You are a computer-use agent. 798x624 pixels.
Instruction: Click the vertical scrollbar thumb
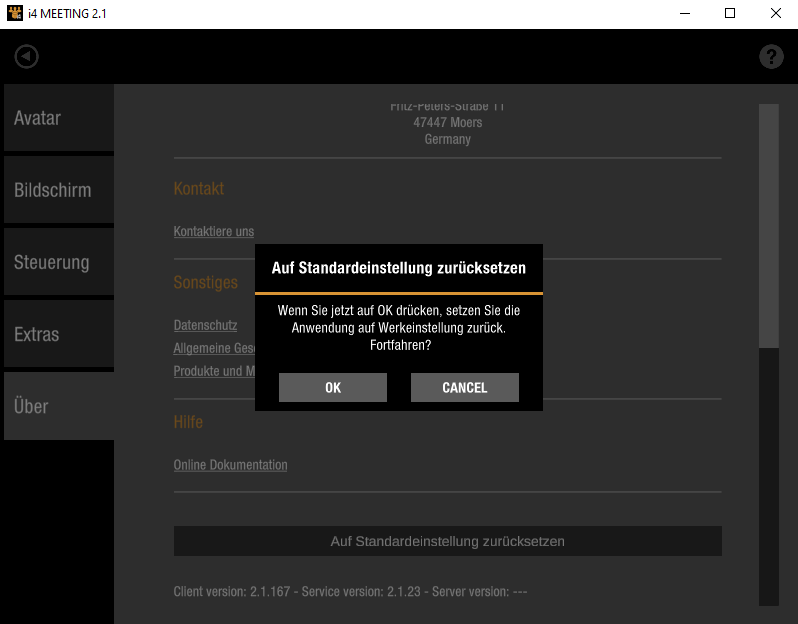point(768,225)
